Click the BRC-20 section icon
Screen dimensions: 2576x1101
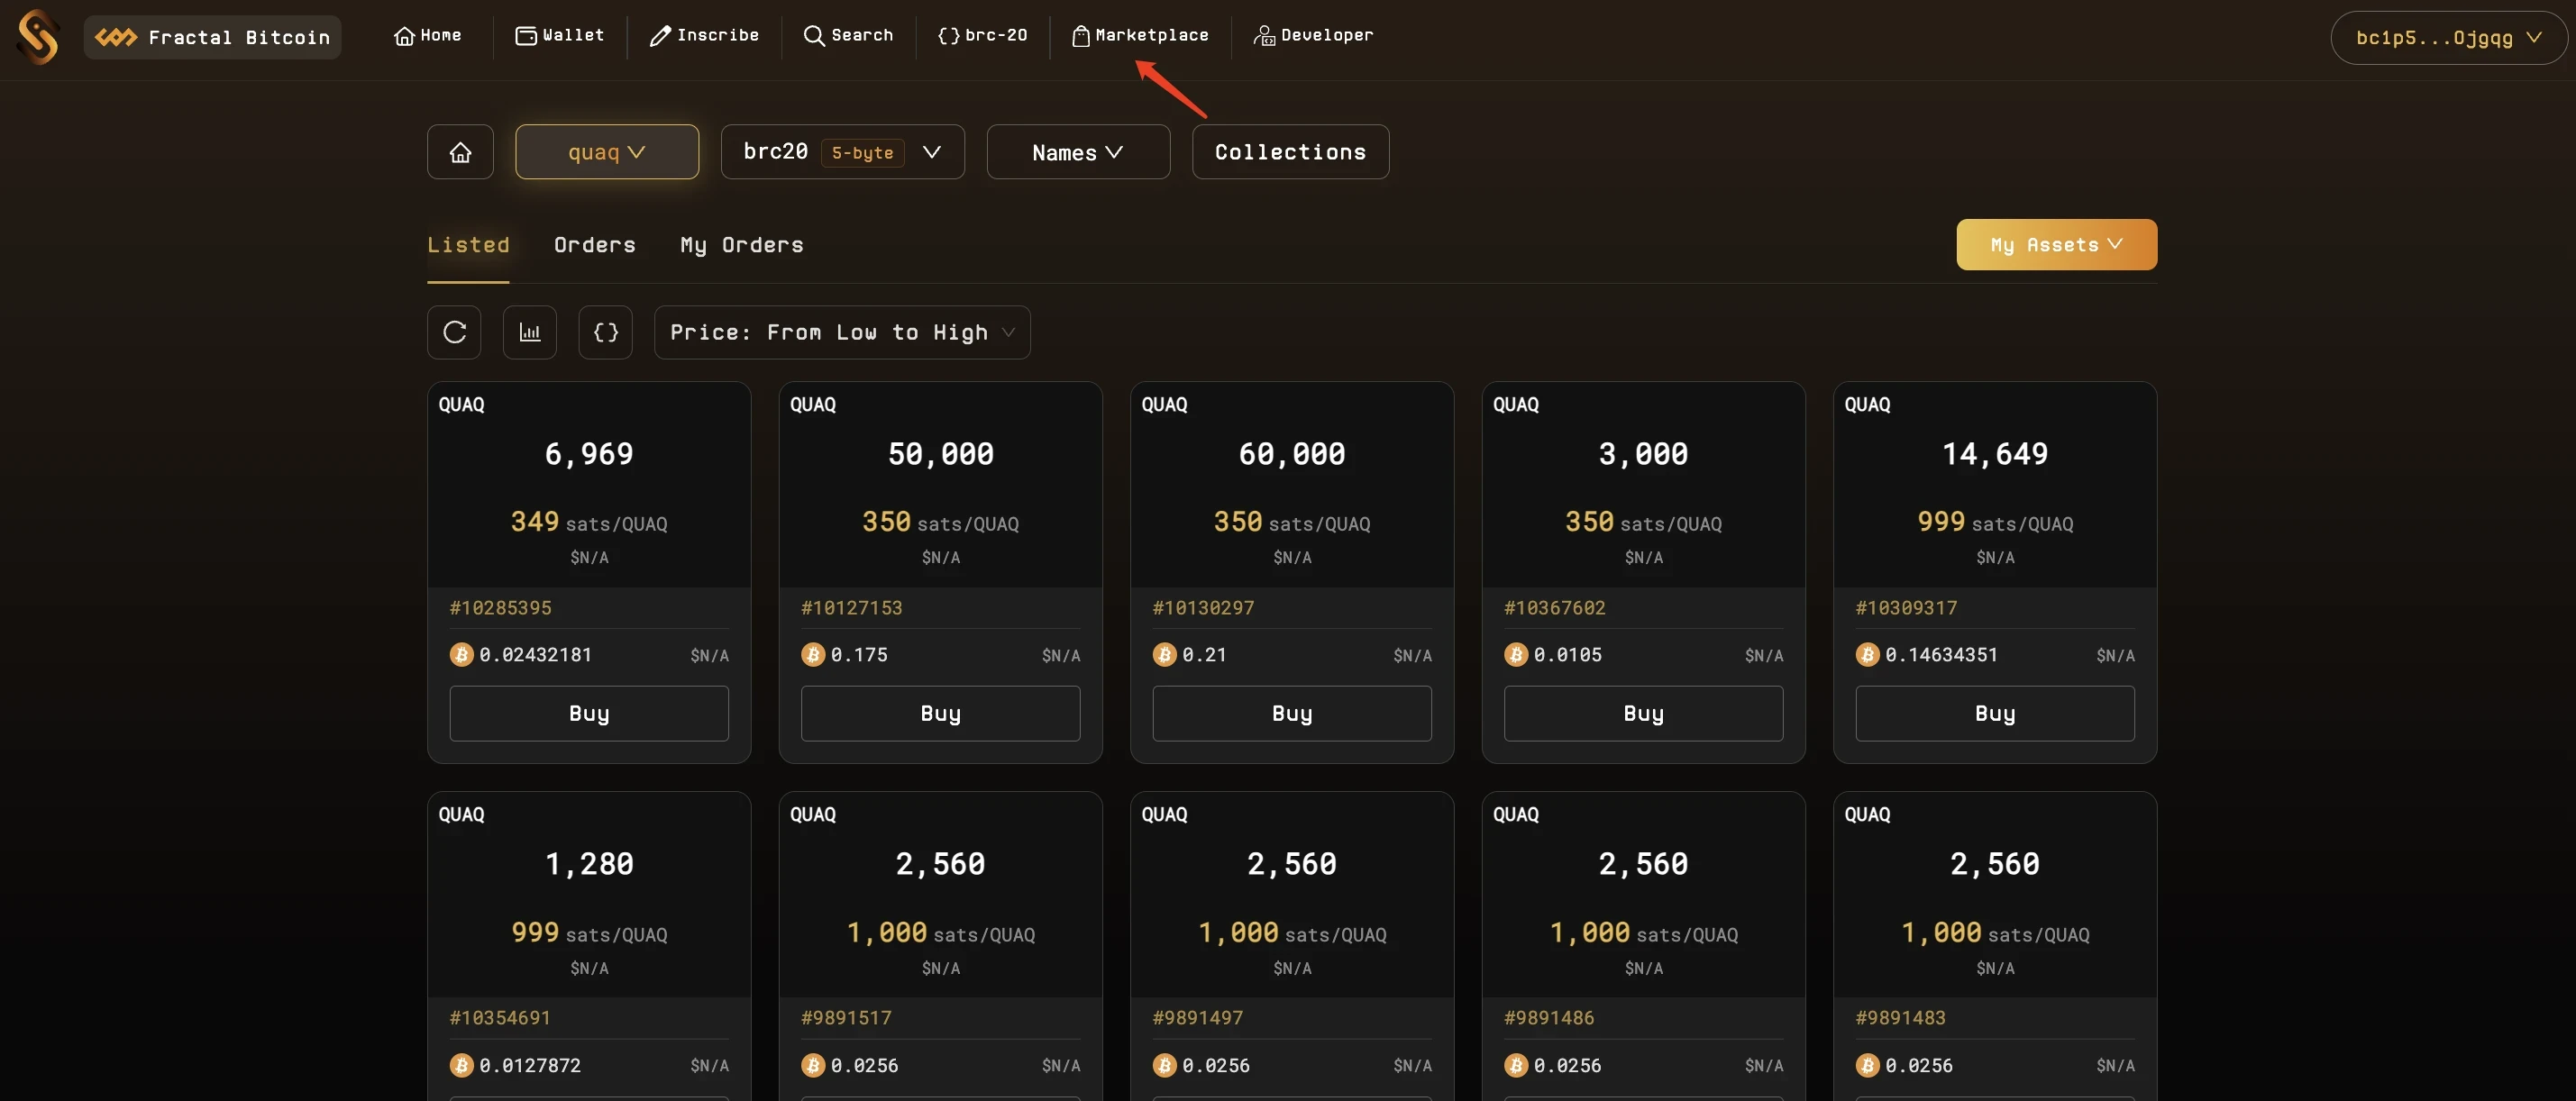click(946, 34)
